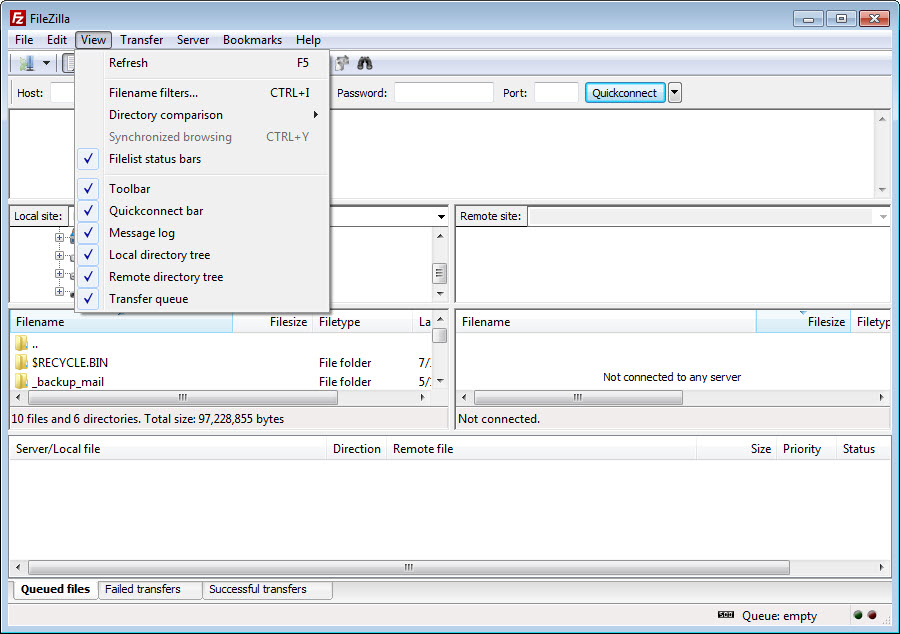Click the speed limit 500 status icon

click(726, 615)
